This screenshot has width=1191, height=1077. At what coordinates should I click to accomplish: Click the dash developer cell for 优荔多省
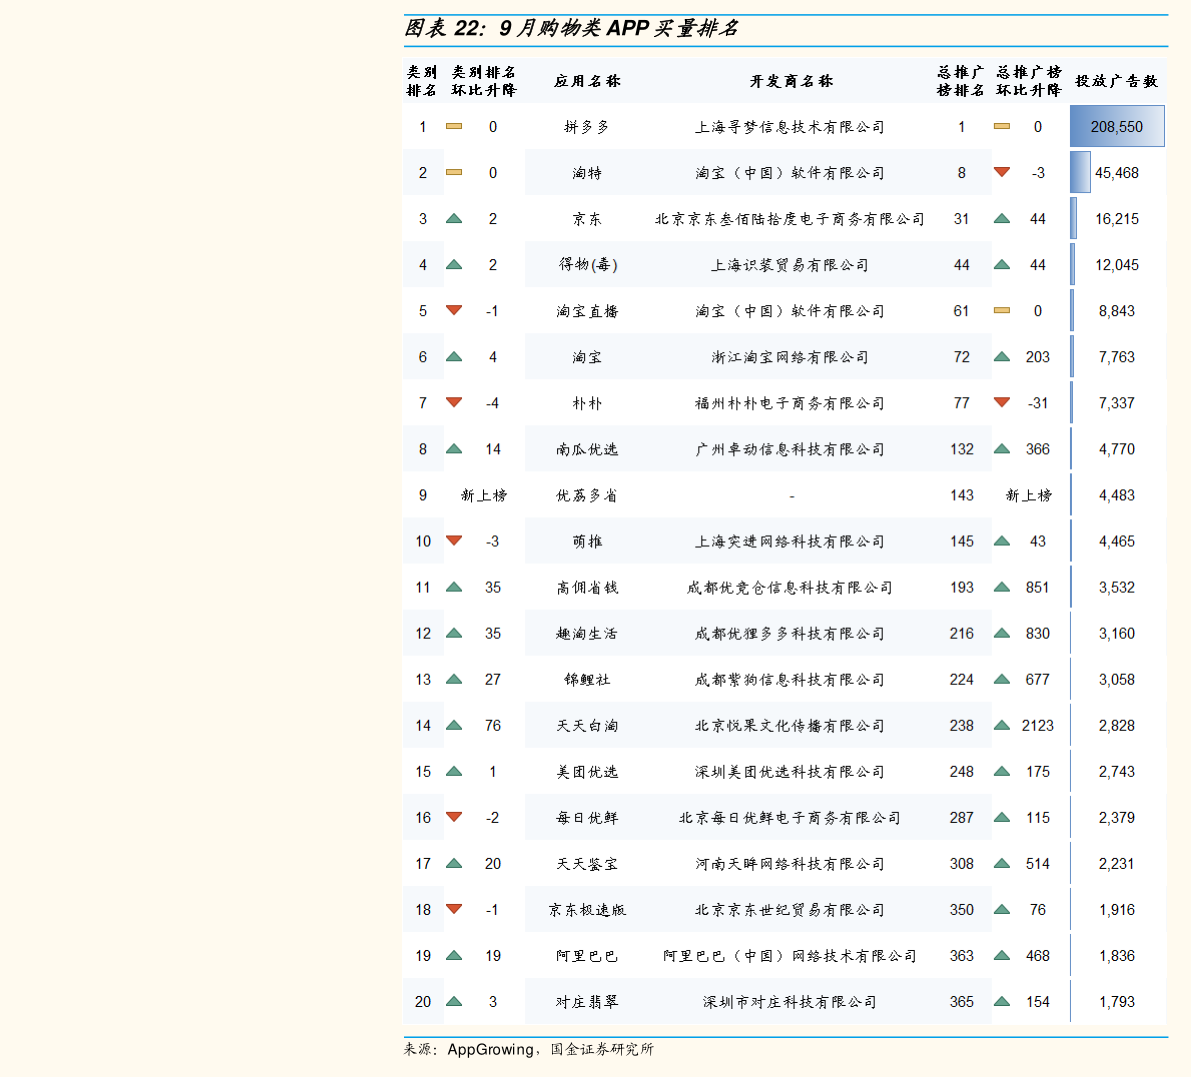(791, 496)
